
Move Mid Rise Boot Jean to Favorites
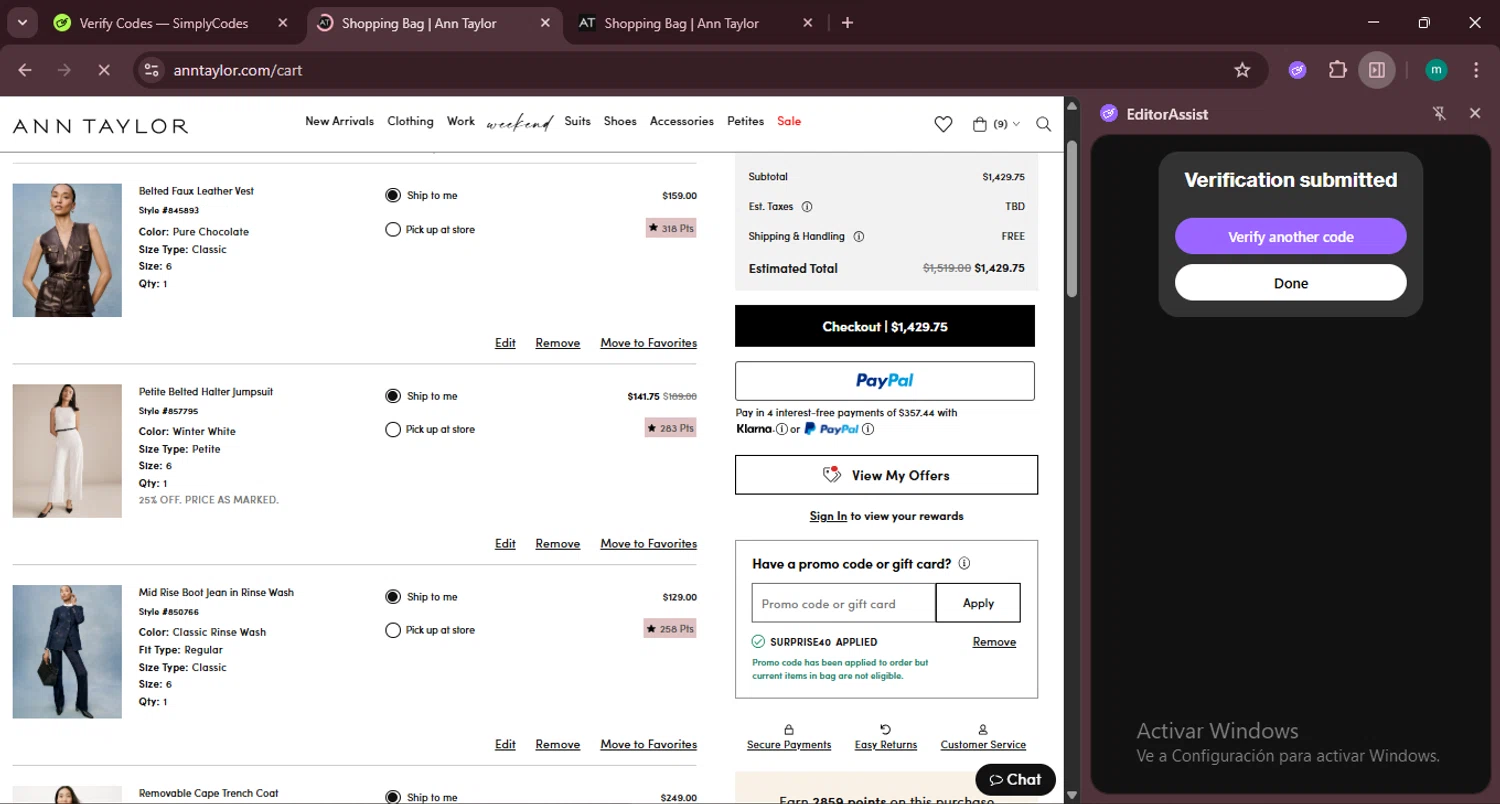pos(648,744)
